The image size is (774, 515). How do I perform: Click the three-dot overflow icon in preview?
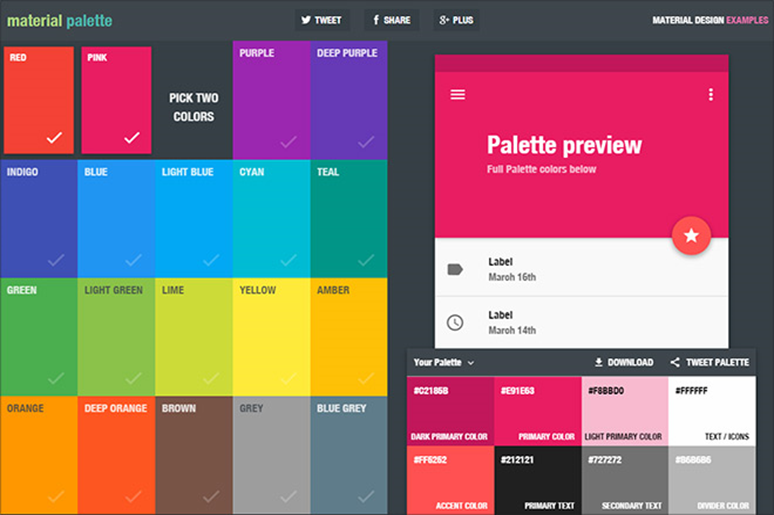(x=711, y=94)
